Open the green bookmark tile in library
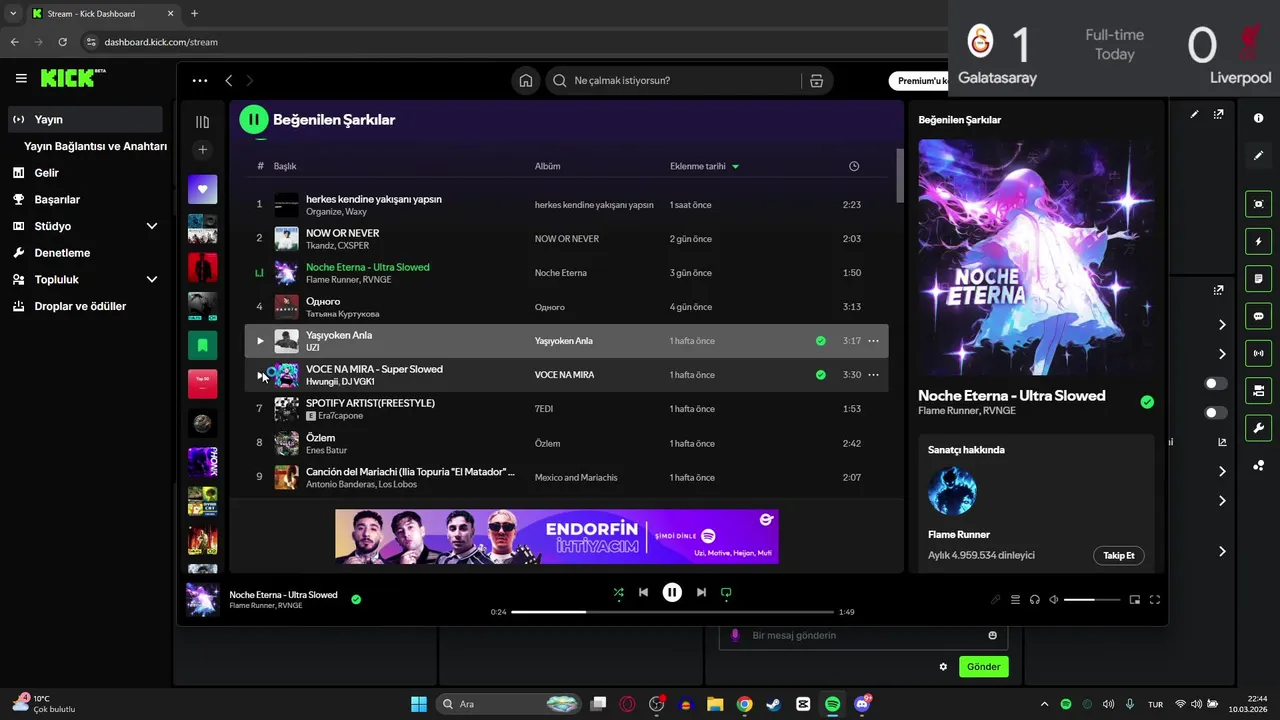This screenshot has width=1280, height=720. [x=202, y=345]
